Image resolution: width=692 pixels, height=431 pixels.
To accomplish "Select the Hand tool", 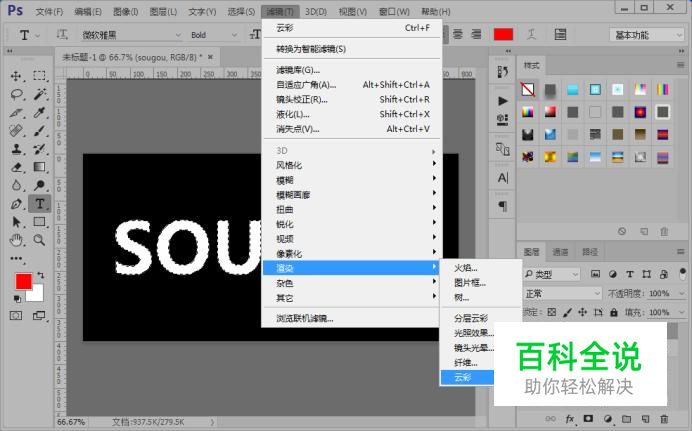I will click(x=16, y=240).
